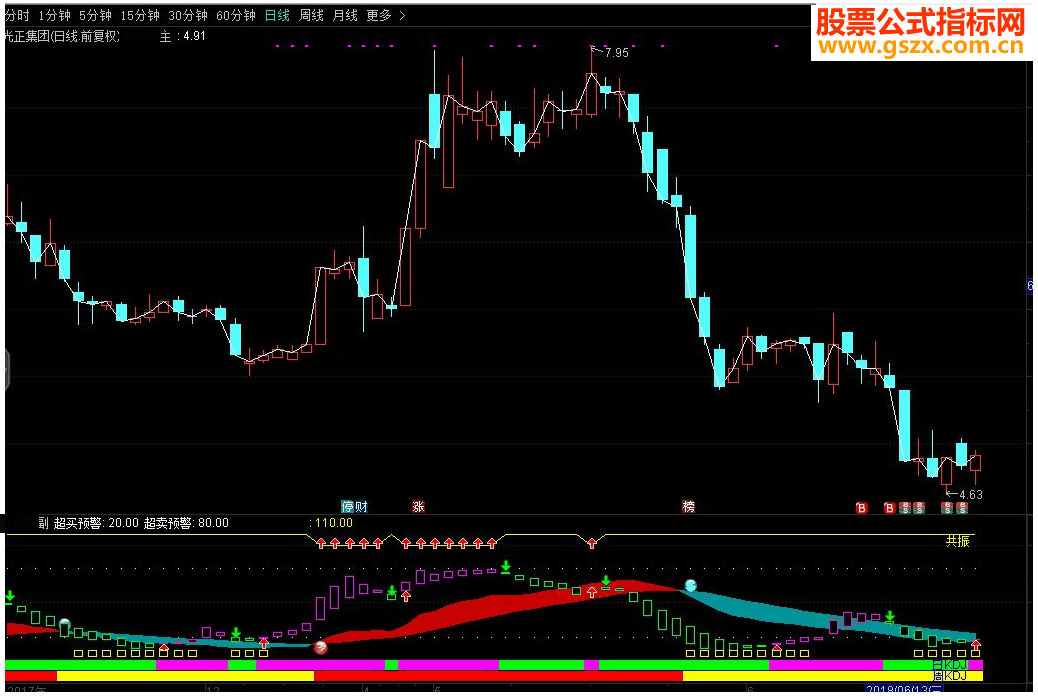This screenshot has width=1038, height=696.
Task: Open the red 涨 event marker
Action: pos(418,507)
